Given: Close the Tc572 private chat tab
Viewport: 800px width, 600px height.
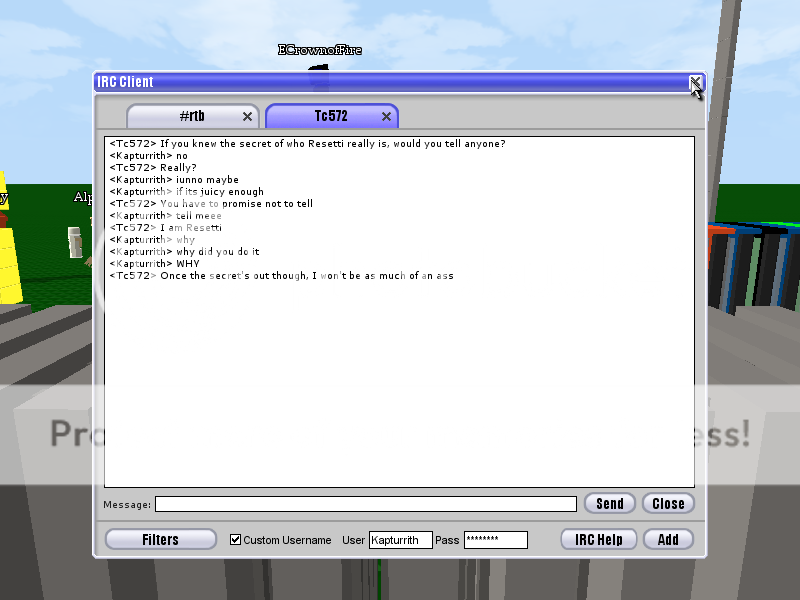Looking at the screenshot, I should pyautogui.click(x=386, y=116).
